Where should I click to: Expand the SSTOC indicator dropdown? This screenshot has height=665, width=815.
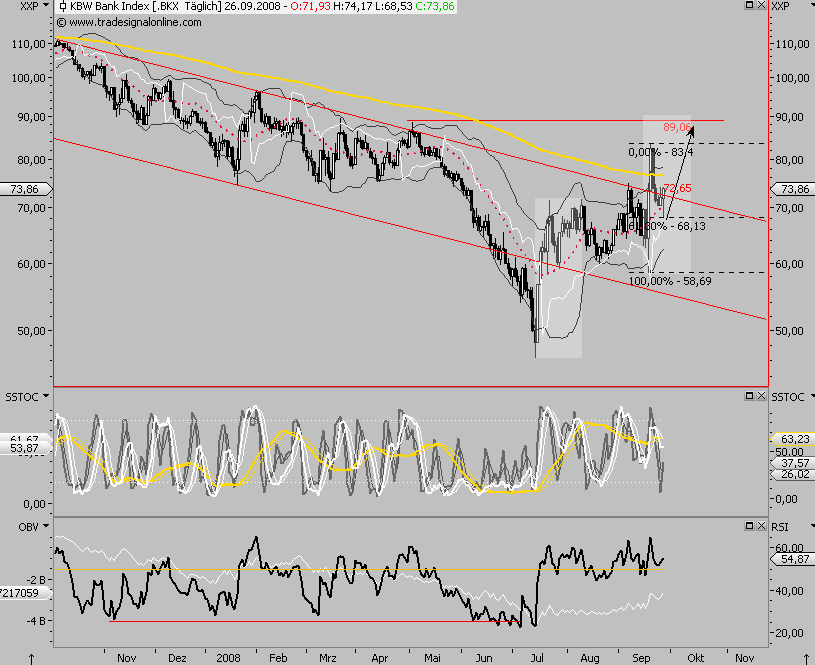click(46, 397)
